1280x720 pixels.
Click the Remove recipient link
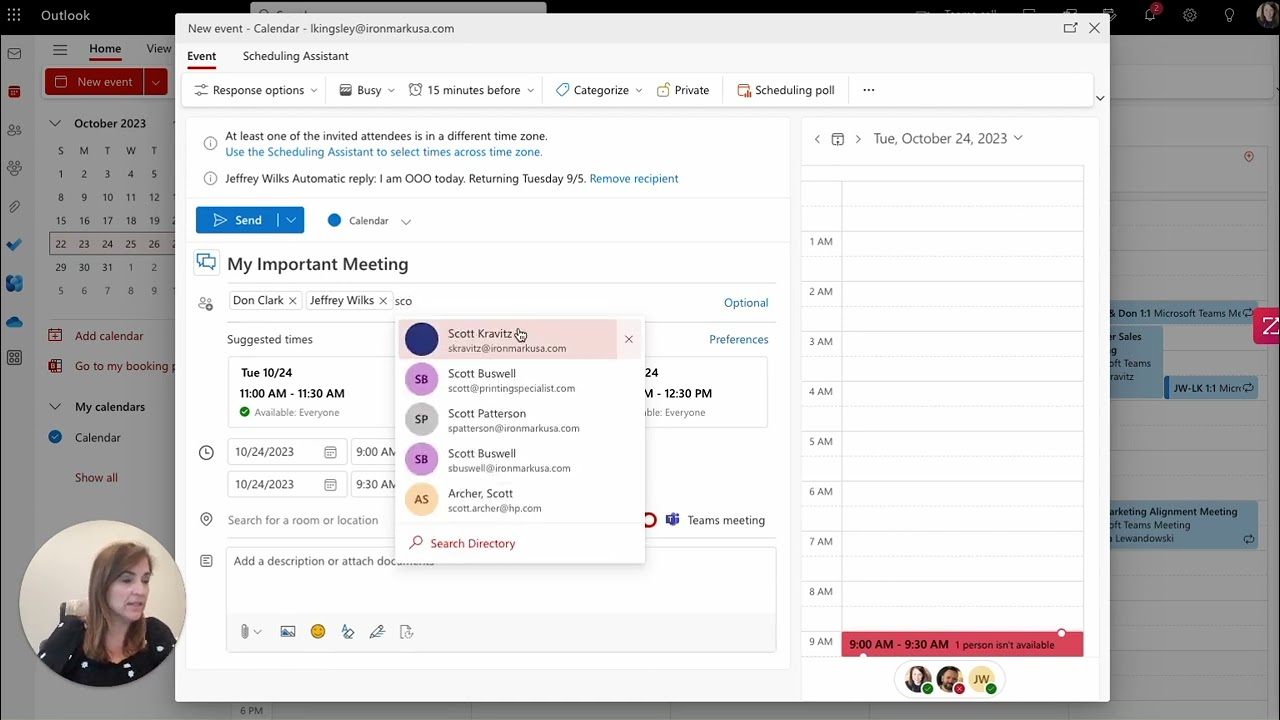point(634,178)
